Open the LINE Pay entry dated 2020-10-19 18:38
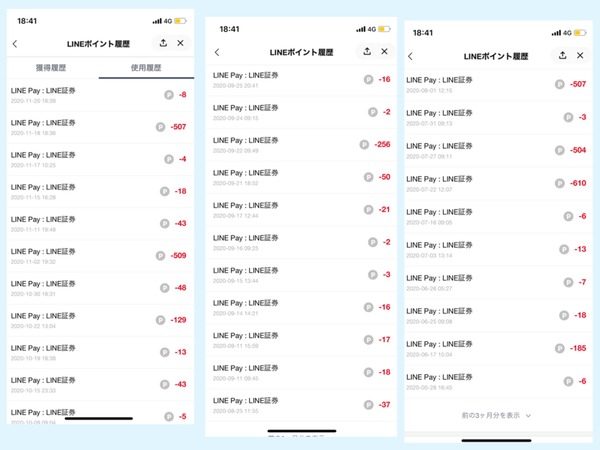 tap(100, 352)
